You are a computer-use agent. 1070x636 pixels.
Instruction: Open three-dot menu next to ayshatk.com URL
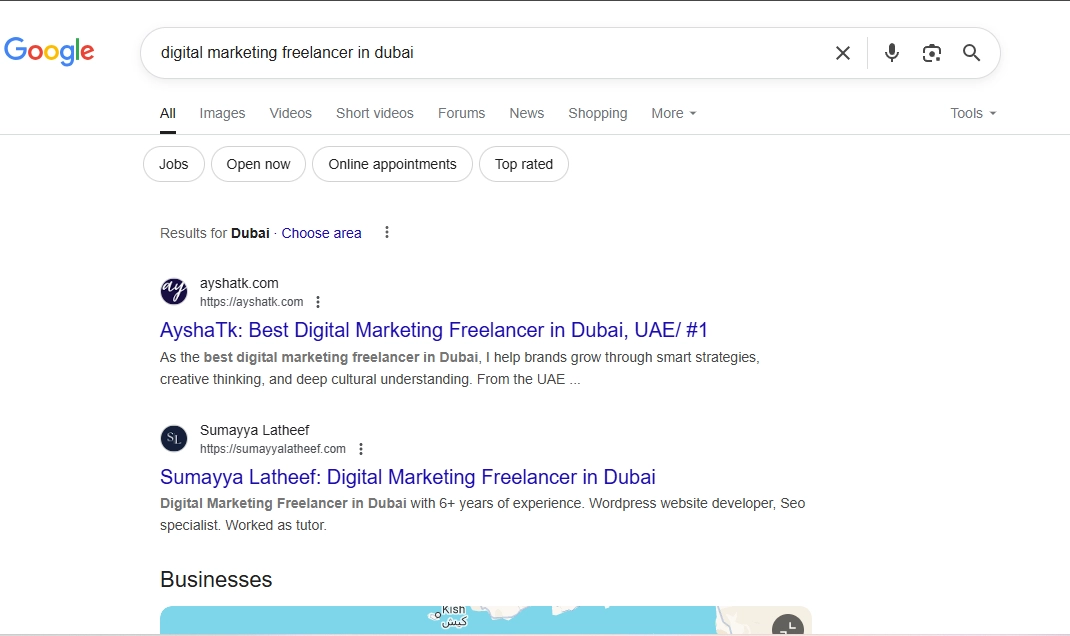(x=318, y=302)
